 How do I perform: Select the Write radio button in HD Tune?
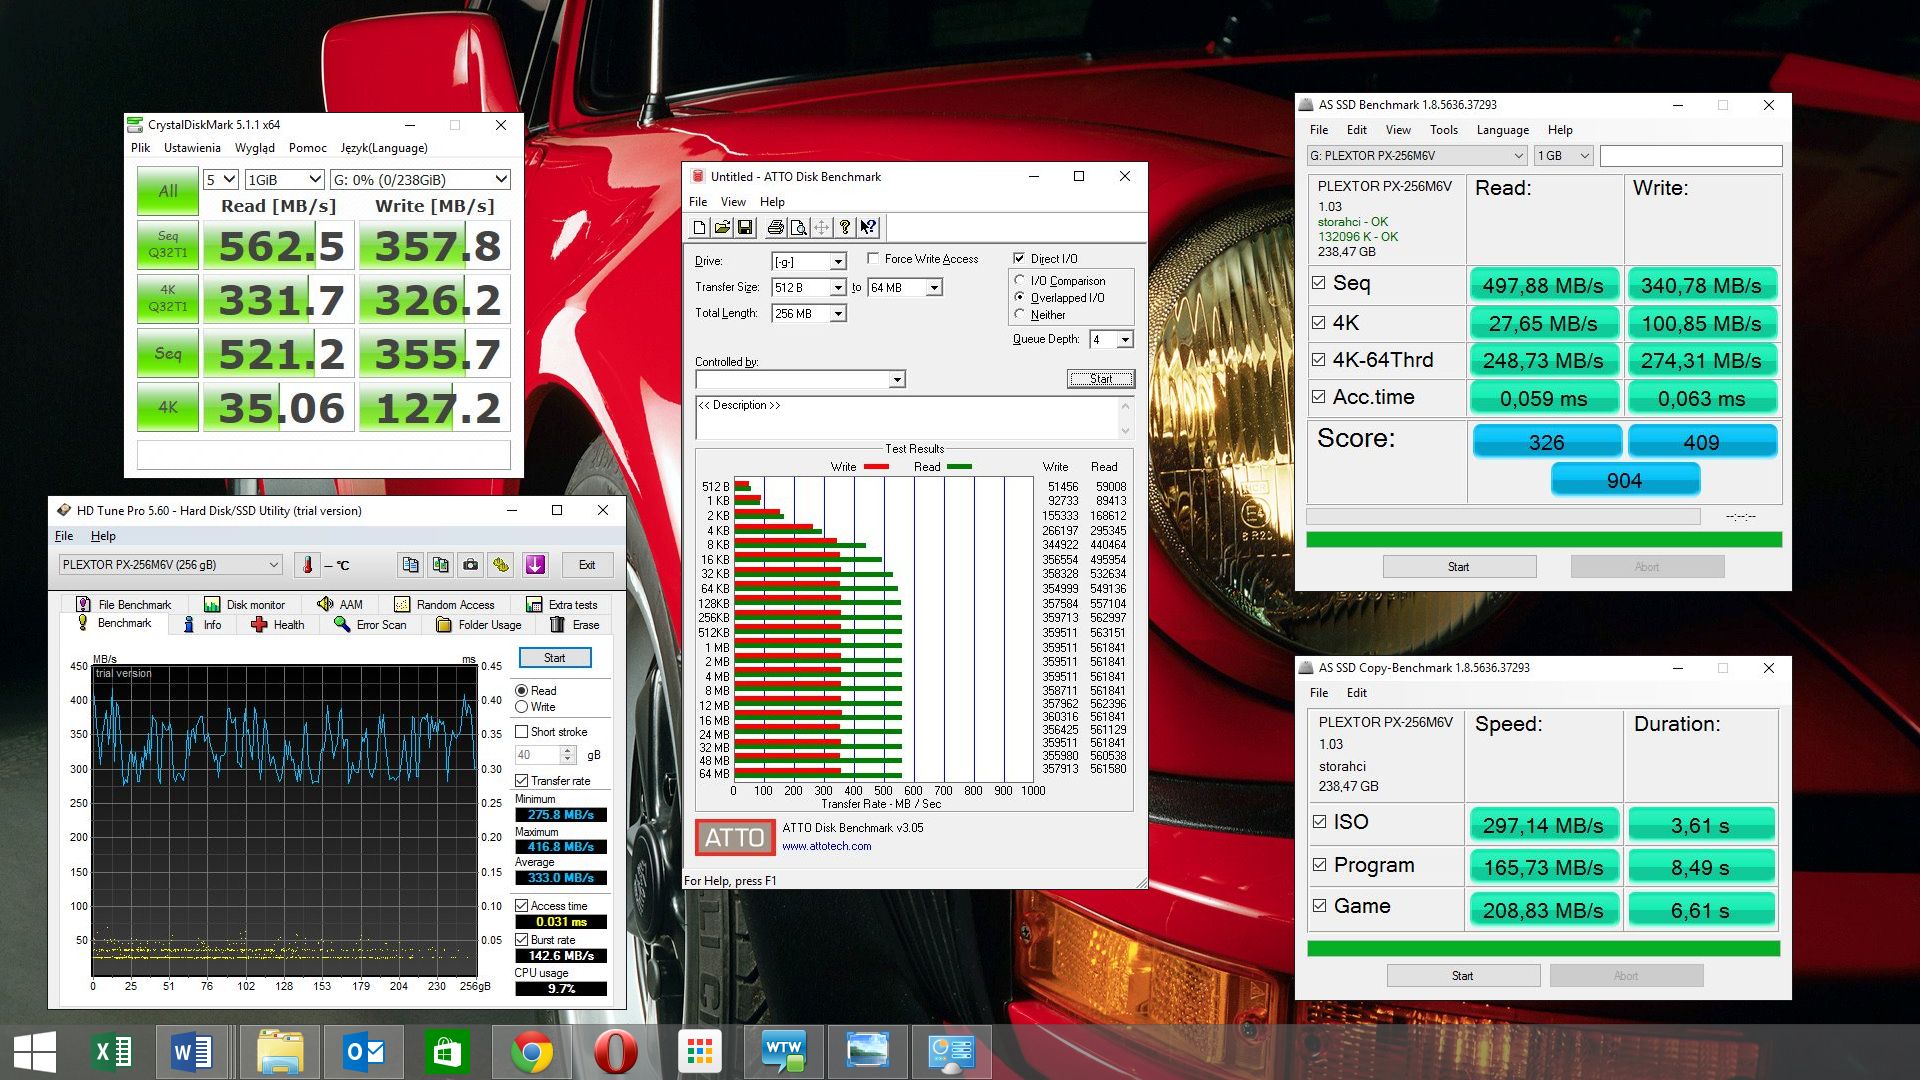[521, 707]
